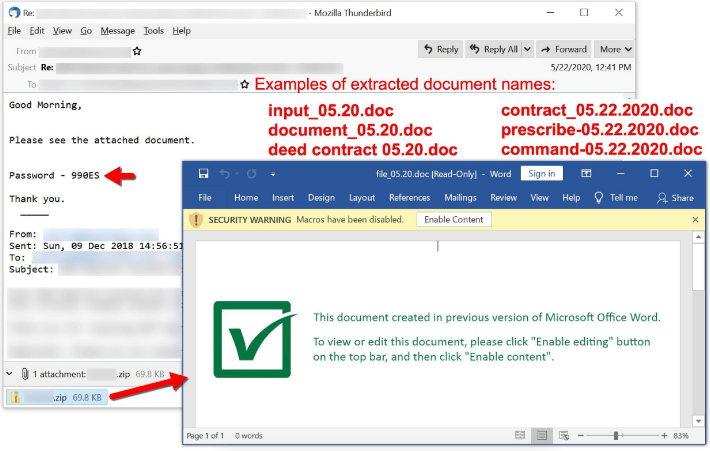The height and width of the screenshot is (451, 710).
Task: Select Print Layout view in Word status bar
Action: 541,436
